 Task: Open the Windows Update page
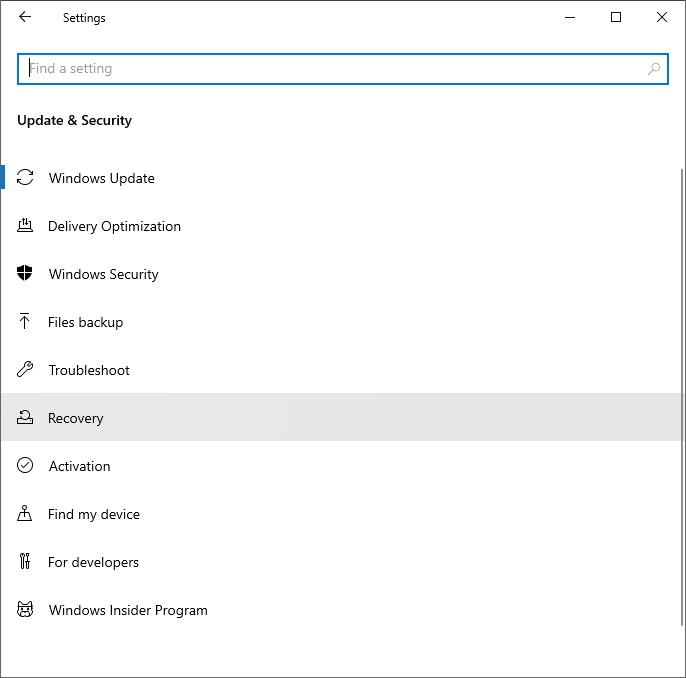[x=341, y=178]
